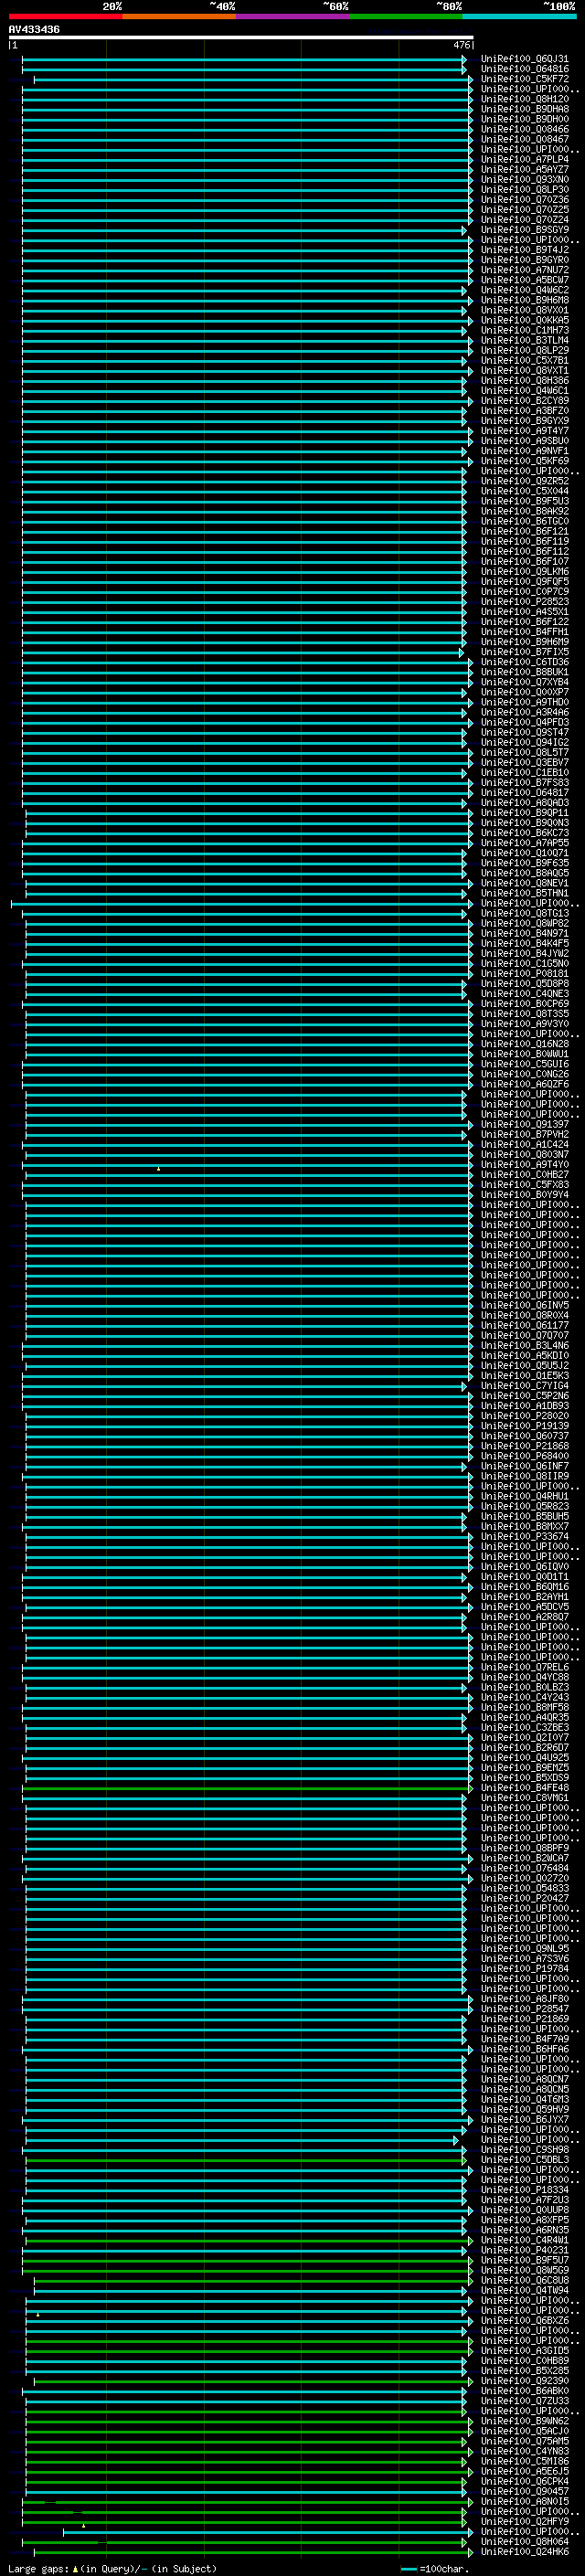Viewport: 585px width, 2576px height.
Task: Click the green ~80% legend segment
Action: pyautogui.click(x=405, y=17)
